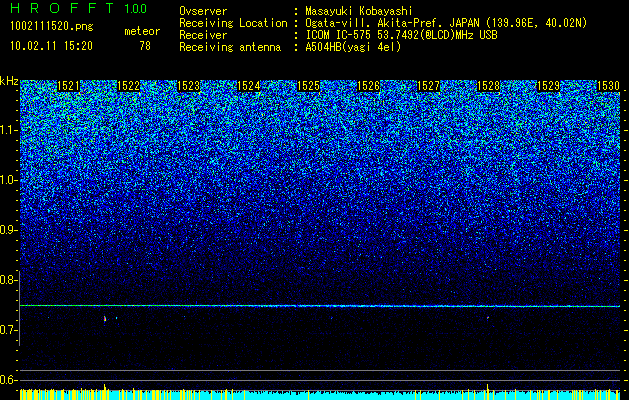This screenshot has width=629, height=400.
Task: Click the 1.1 frequency axis label
Action: click(8, 130)
